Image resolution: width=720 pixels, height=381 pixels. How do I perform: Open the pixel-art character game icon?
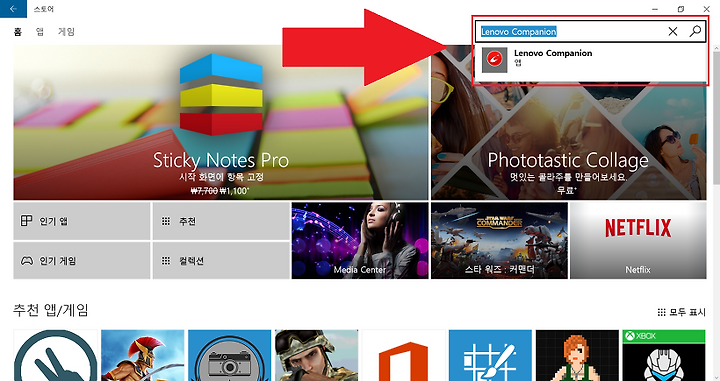tap(577, 355)
